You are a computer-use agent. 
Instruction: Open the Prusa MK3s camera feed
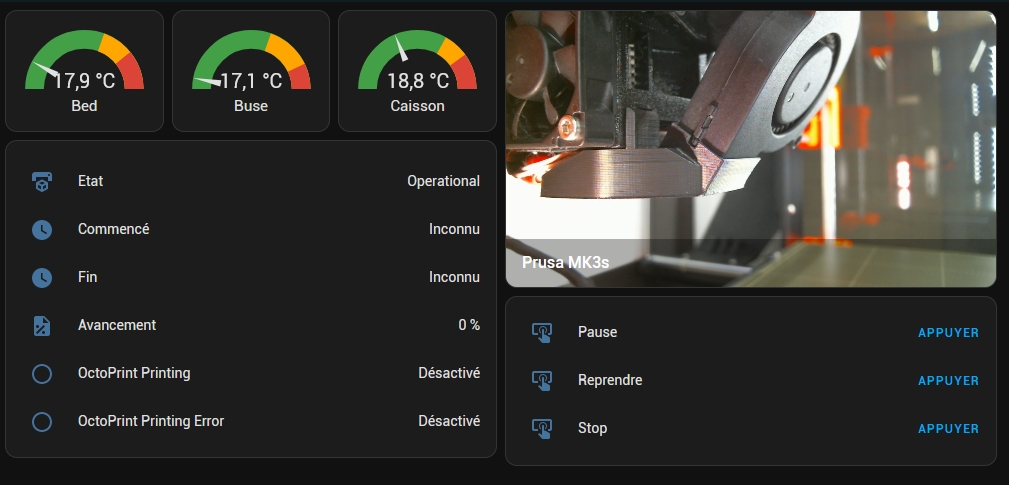751,149
